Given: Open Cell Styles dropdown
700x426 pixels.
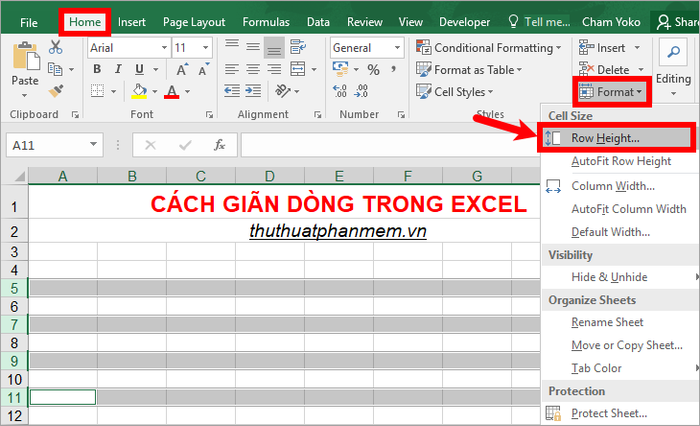Looking at the screenshot, I should (454, 92).
